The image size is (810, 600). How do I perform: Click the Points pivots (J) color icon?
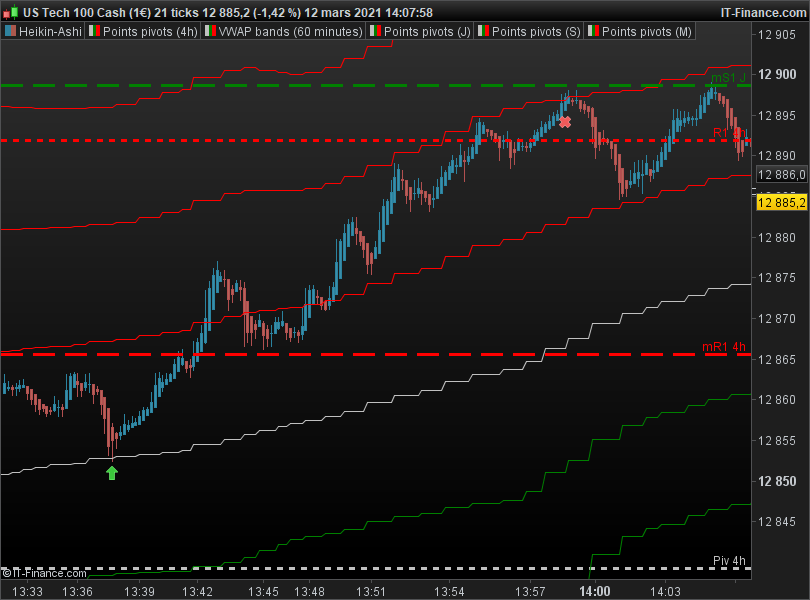pos(376,31)
